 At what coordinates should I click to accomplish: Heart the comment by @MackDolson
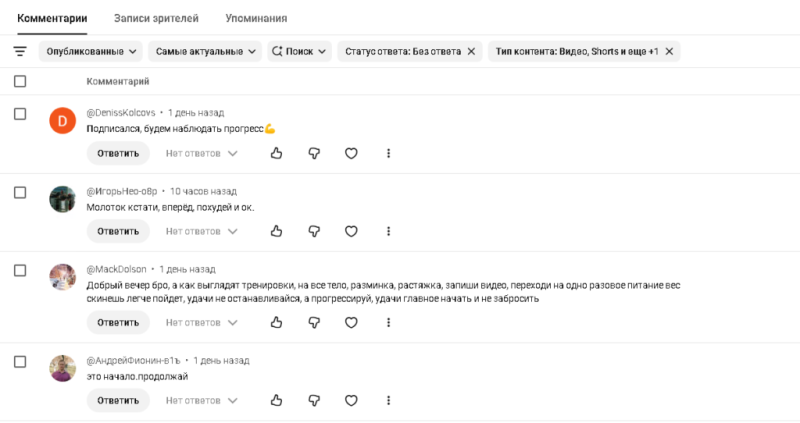[351, 322]
